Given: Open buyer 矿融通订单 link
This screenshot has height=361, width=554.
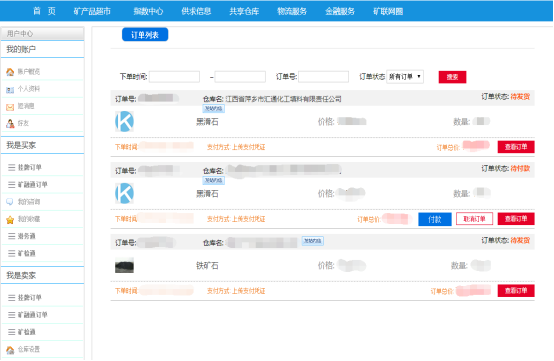Looking at the screenshot, I should click(33, 185).
